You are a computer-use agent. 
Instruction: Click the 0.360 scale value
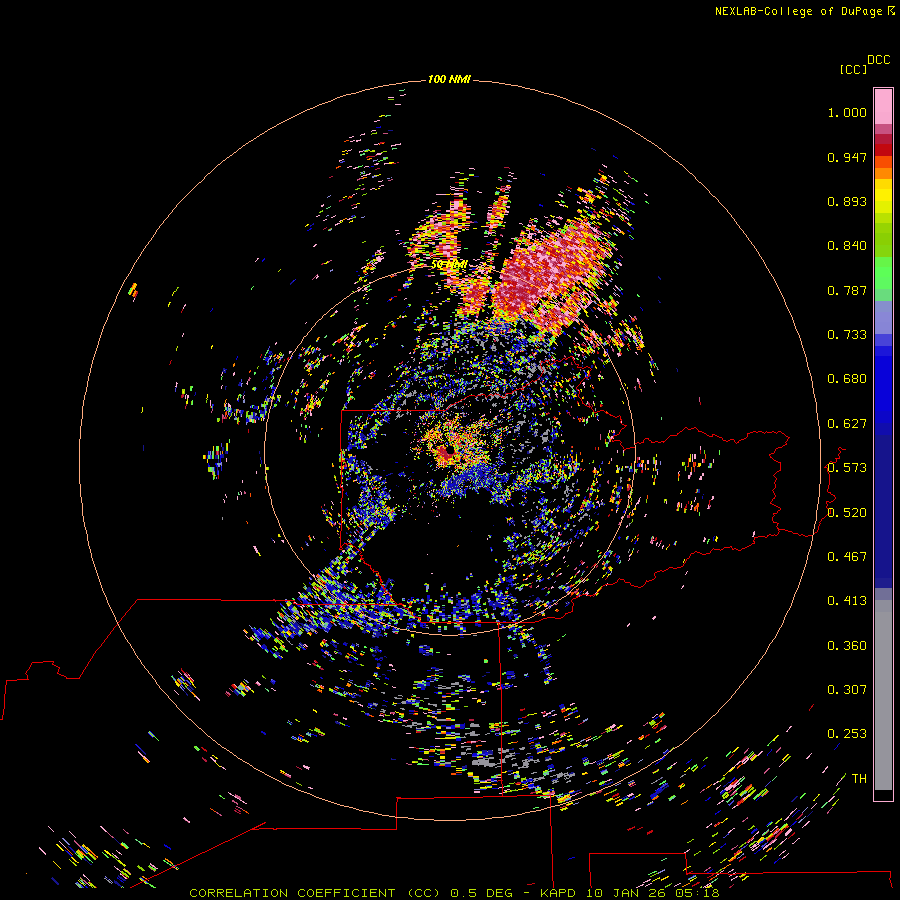[847, 646]
